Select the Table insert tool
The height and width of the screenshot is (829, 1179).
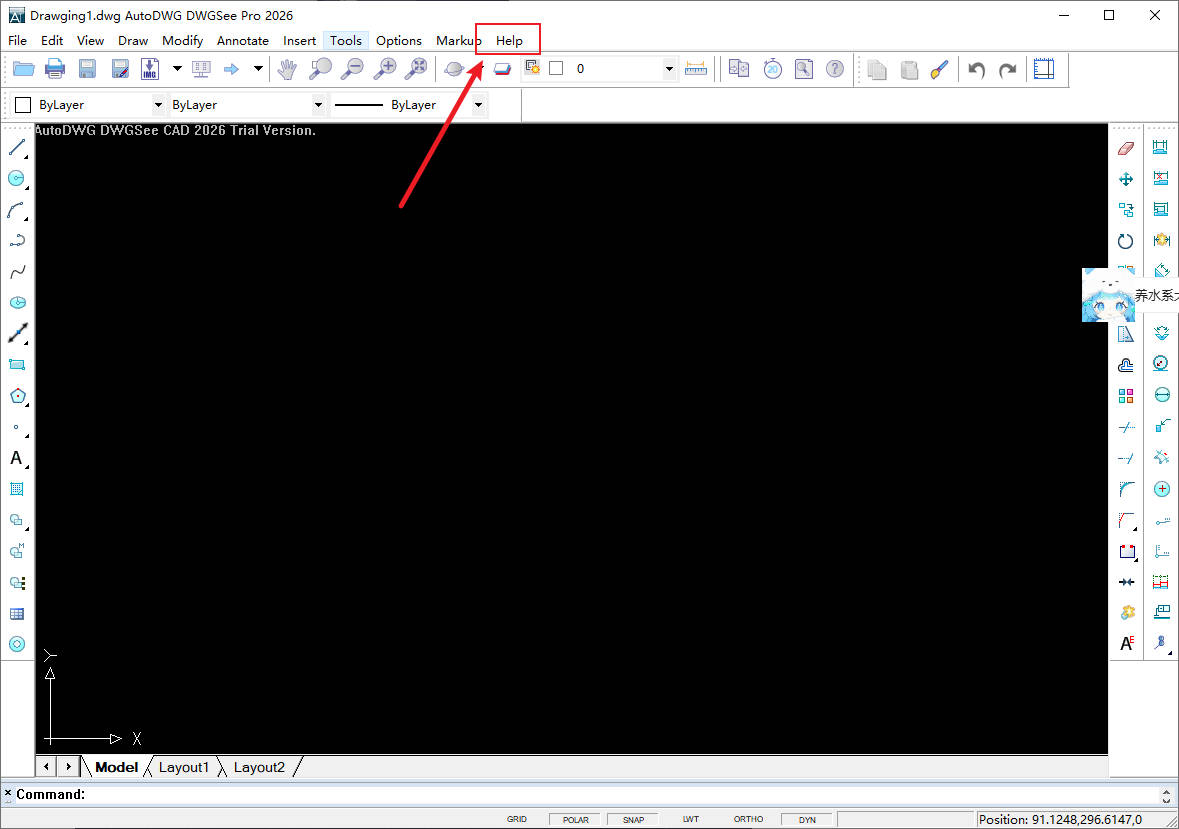[x=17, y=614]
